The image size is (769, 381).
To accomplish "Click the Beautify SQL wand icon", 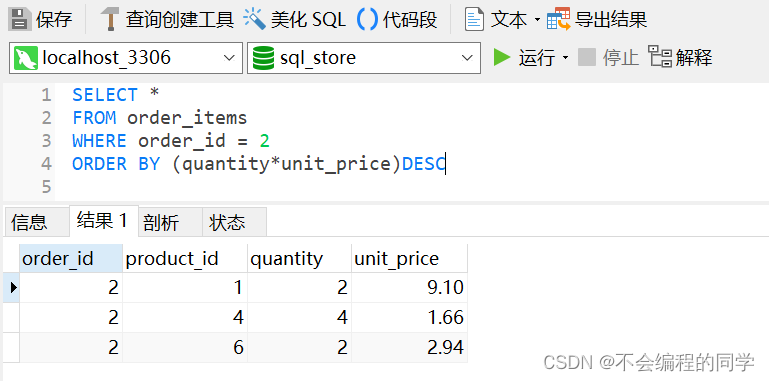I will coord(254,19).
